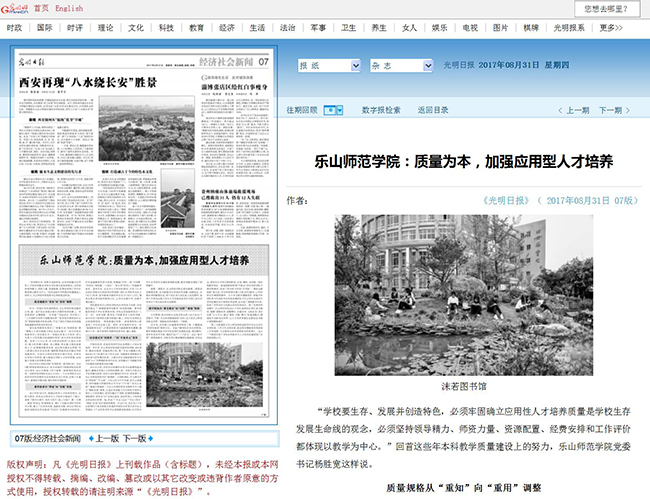Go to previous page 上一版
Viewport: 650px width, 499px height.
pyautogui.click(x=107, y=438)
